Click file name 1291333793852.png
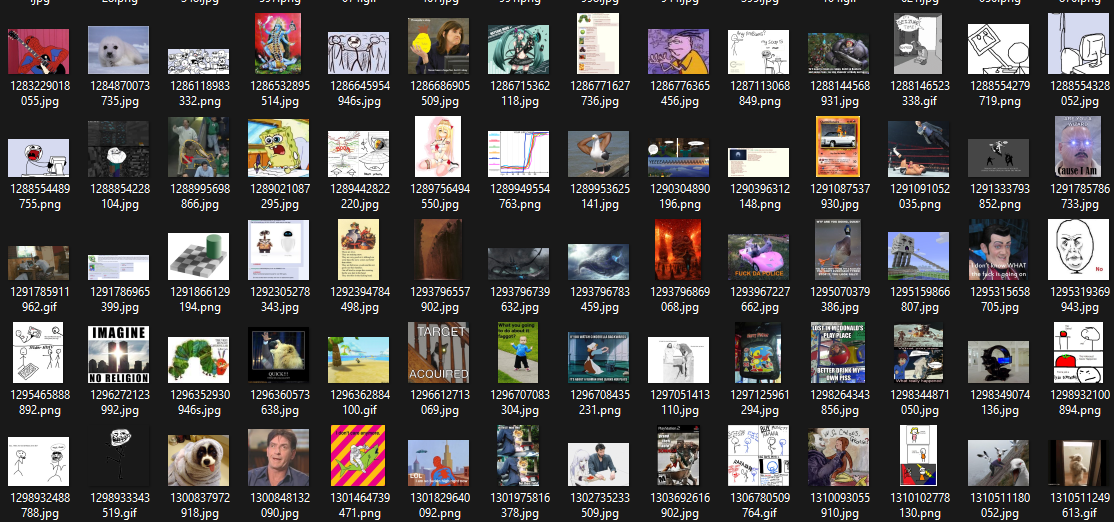Viewport: 1114px width, 522px height. 998,197
